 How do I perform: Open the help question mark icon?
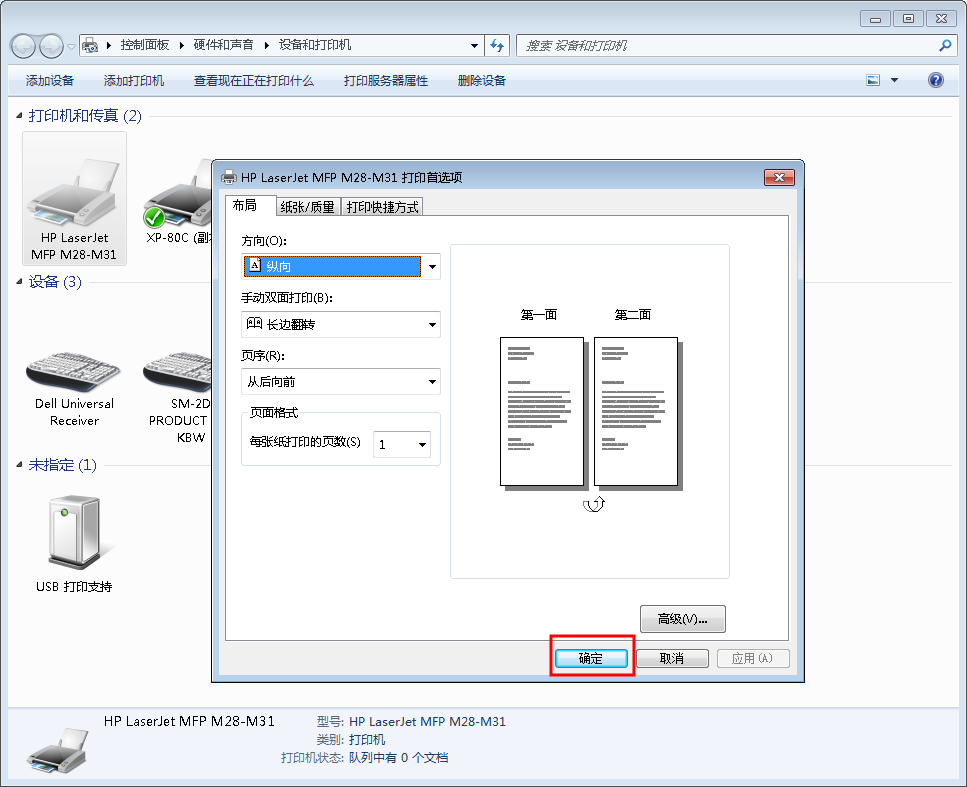(x=936, y=80)
